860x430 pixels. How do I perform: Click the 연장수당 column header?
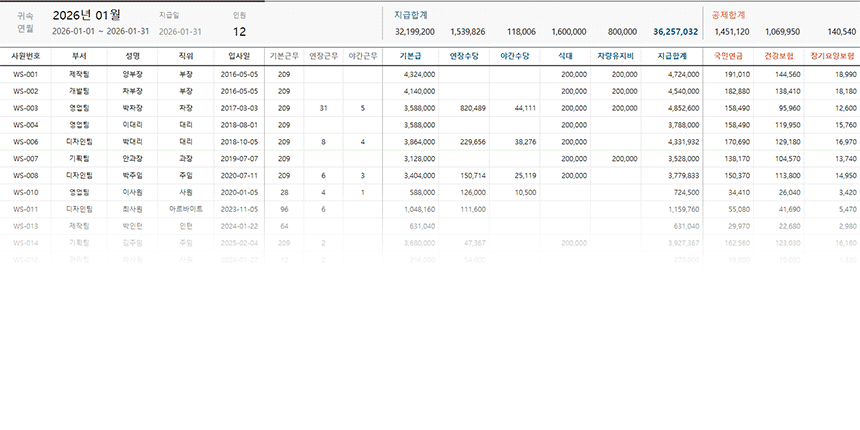(x=464, y=56)
